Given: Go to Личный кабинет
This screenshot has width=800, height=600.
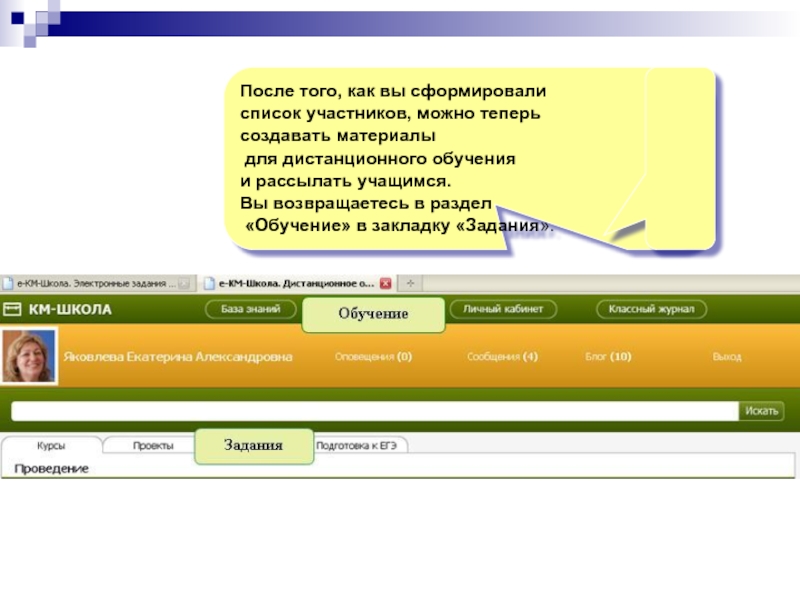Looking at the screenshot, I should click(503, 309).
